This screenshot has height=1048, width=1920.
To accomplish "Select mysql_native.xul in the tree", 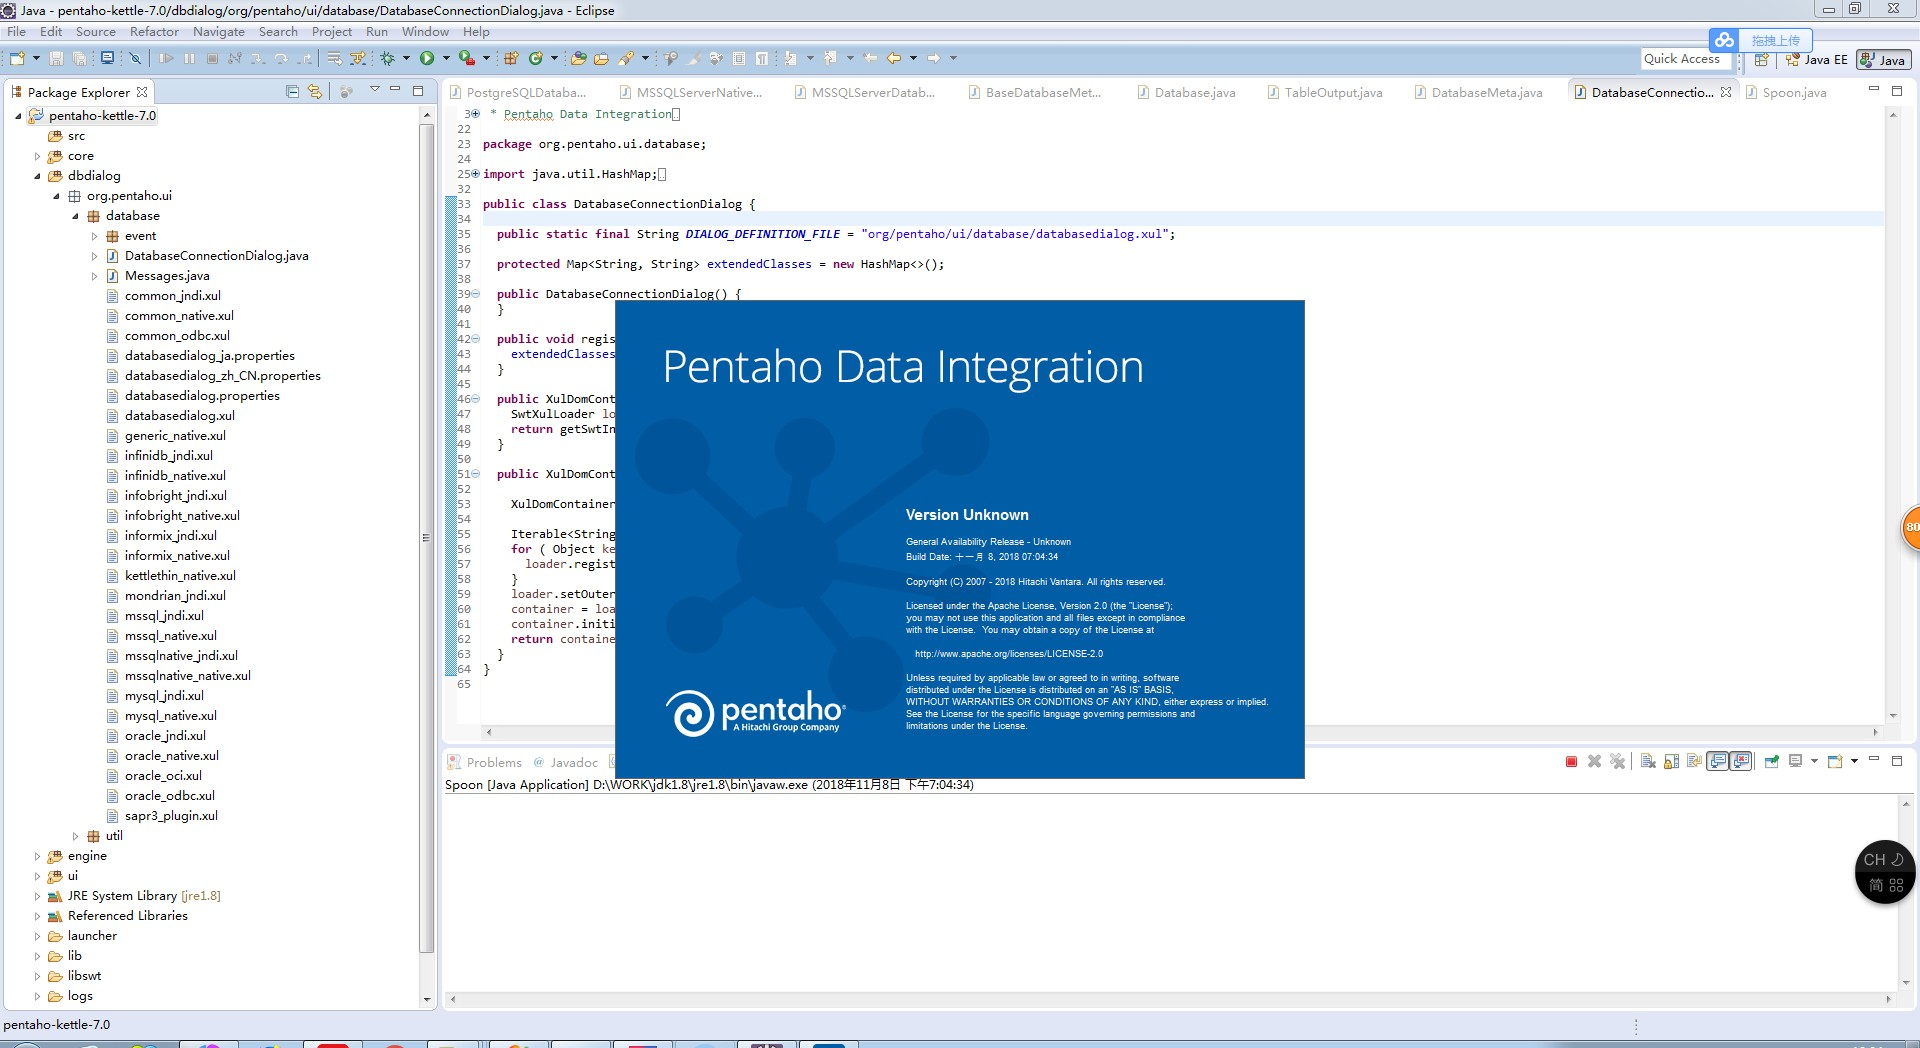I will coord(170,716).
